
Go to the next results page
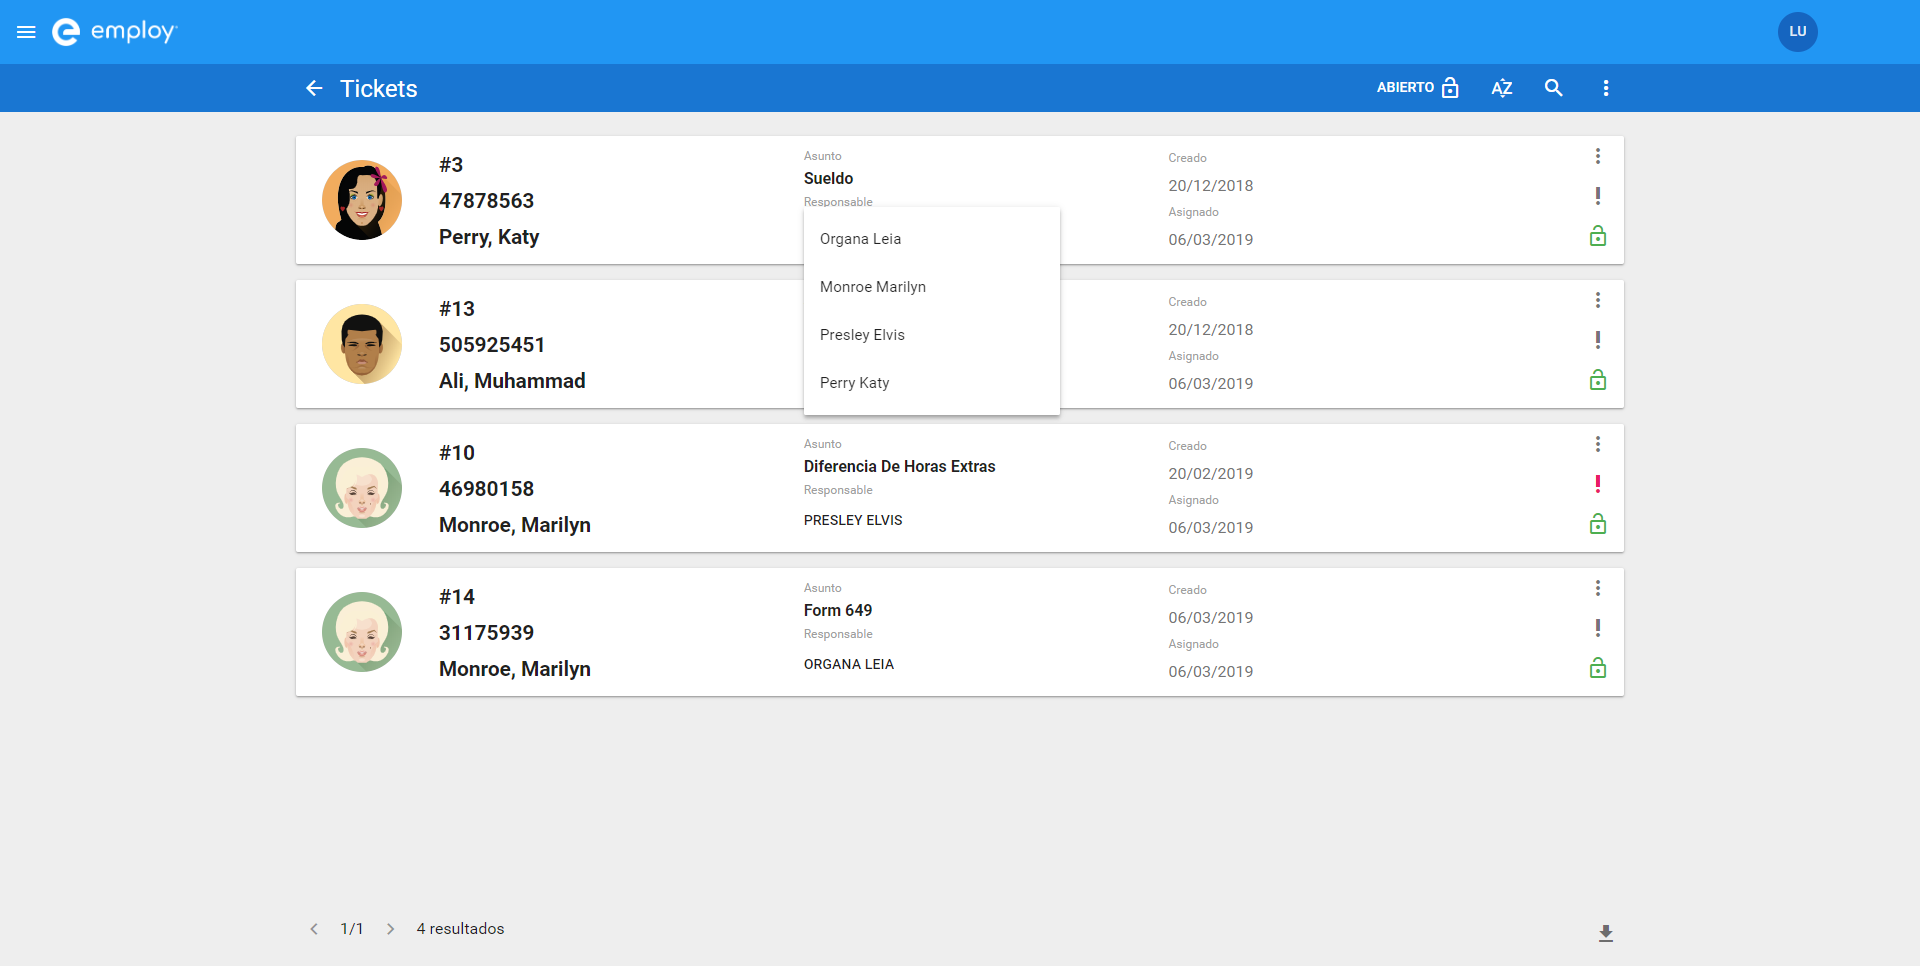click(390, 929)
